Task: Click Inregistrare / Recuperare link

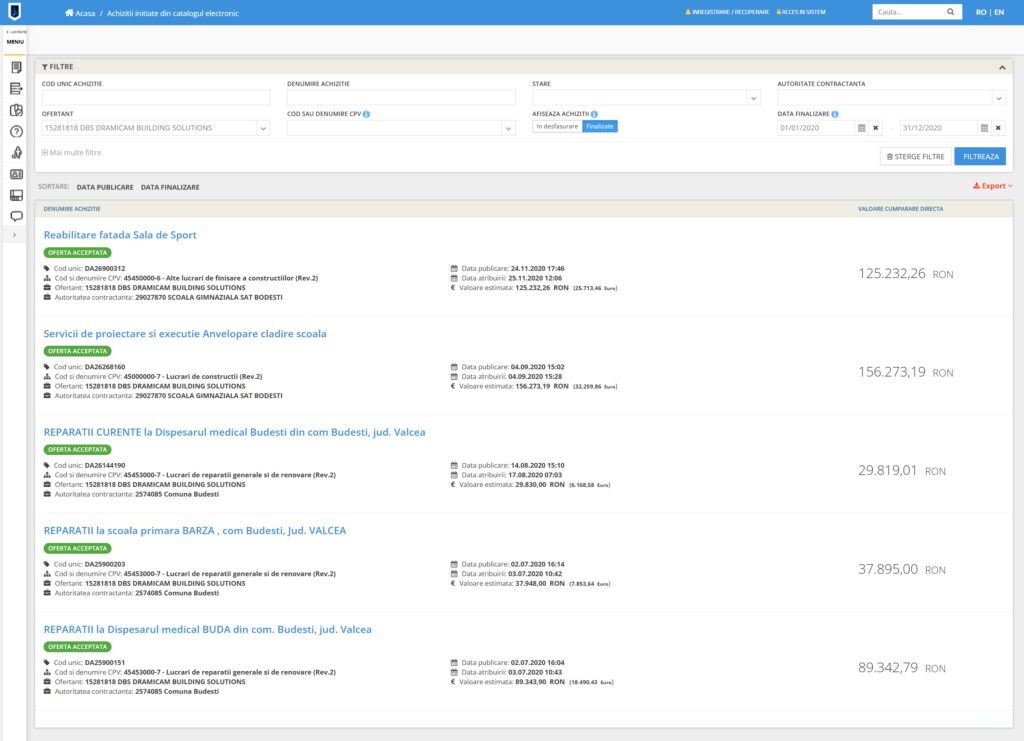Action: point(727,12)
